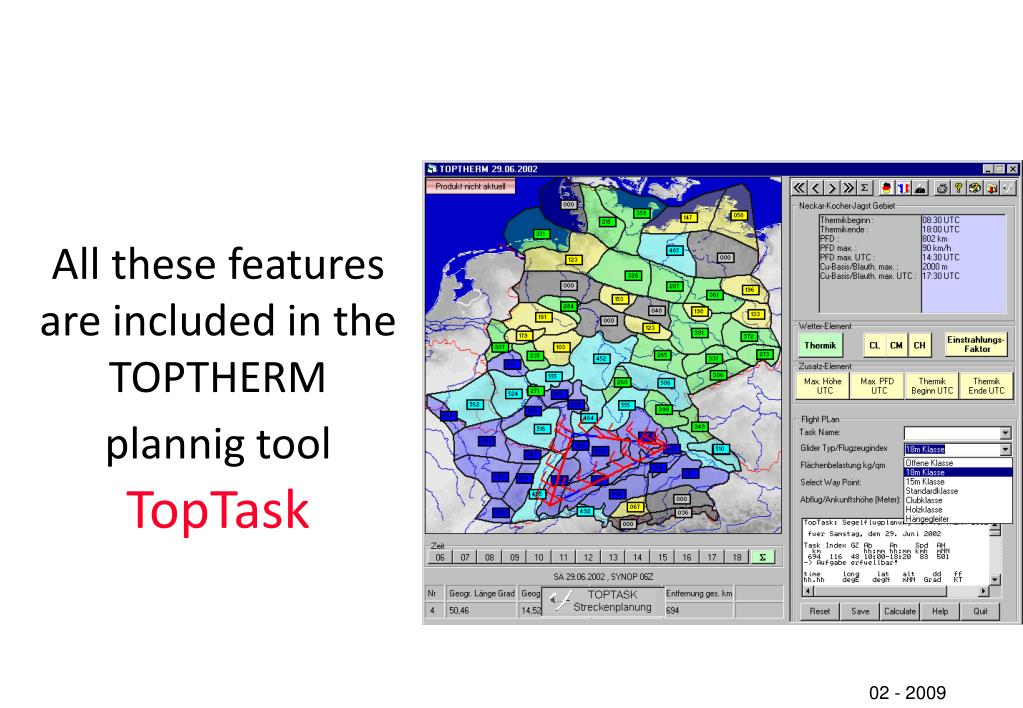Toggle the CH high cloud layer
This screenshot has width=1023, height=708.
click(919, 345)
